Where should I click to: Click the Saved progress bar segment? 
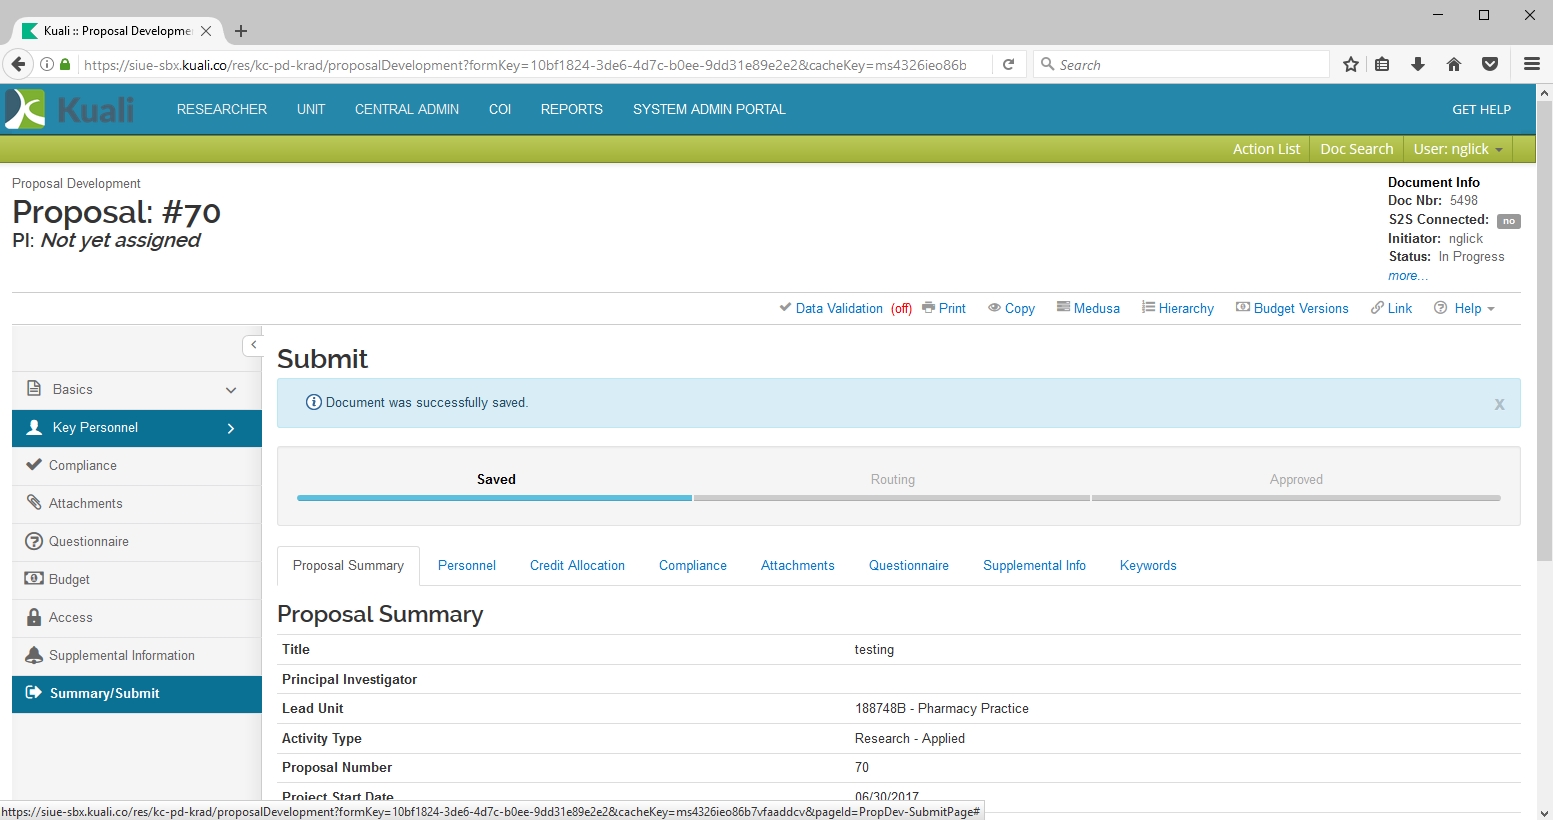coord(495,497)
